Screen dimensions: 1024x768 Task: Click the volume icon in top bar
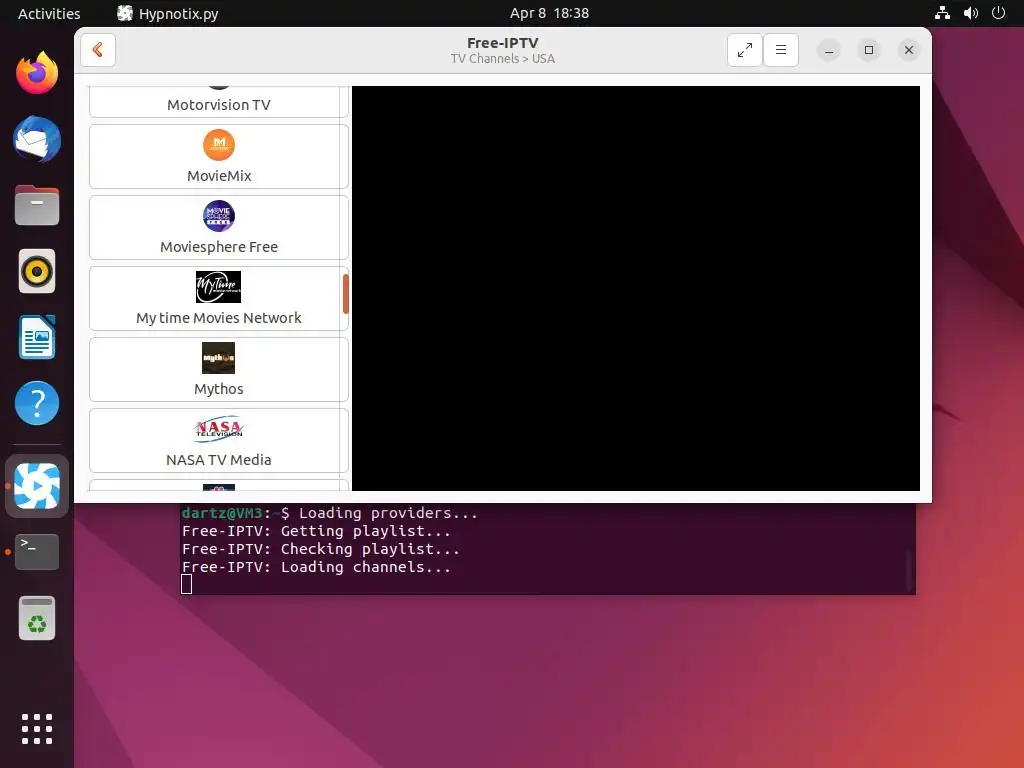[970, 13]
